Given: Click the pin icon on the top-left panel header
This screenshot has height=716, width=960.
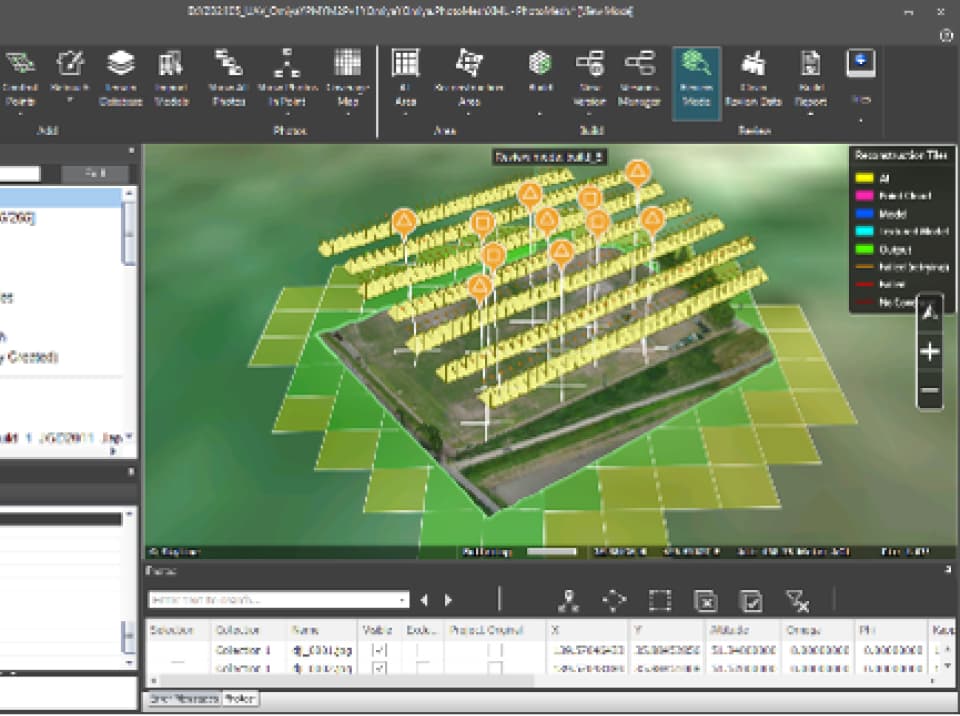Looking at the screenshot, I should click(x=131, y=151).
